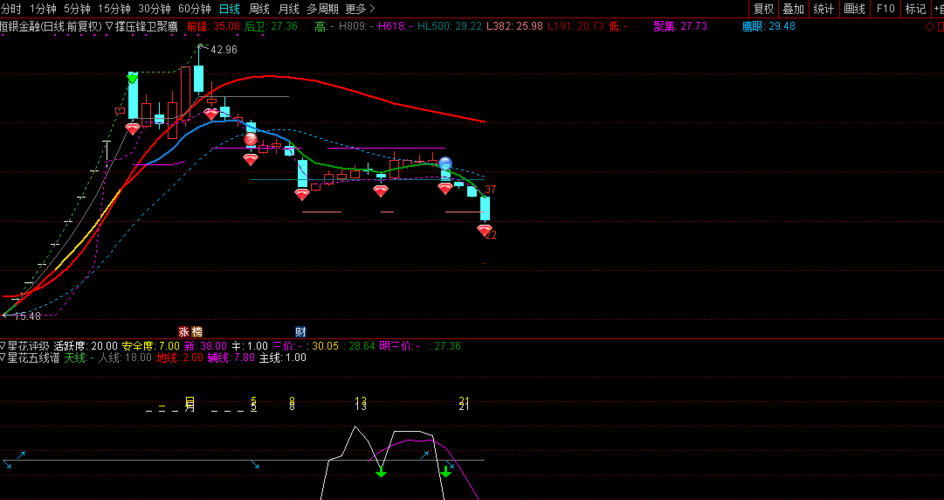
Task: Open the 星花五线谱 indicator dropdown triangle
Action: click(x=2, y=358)
